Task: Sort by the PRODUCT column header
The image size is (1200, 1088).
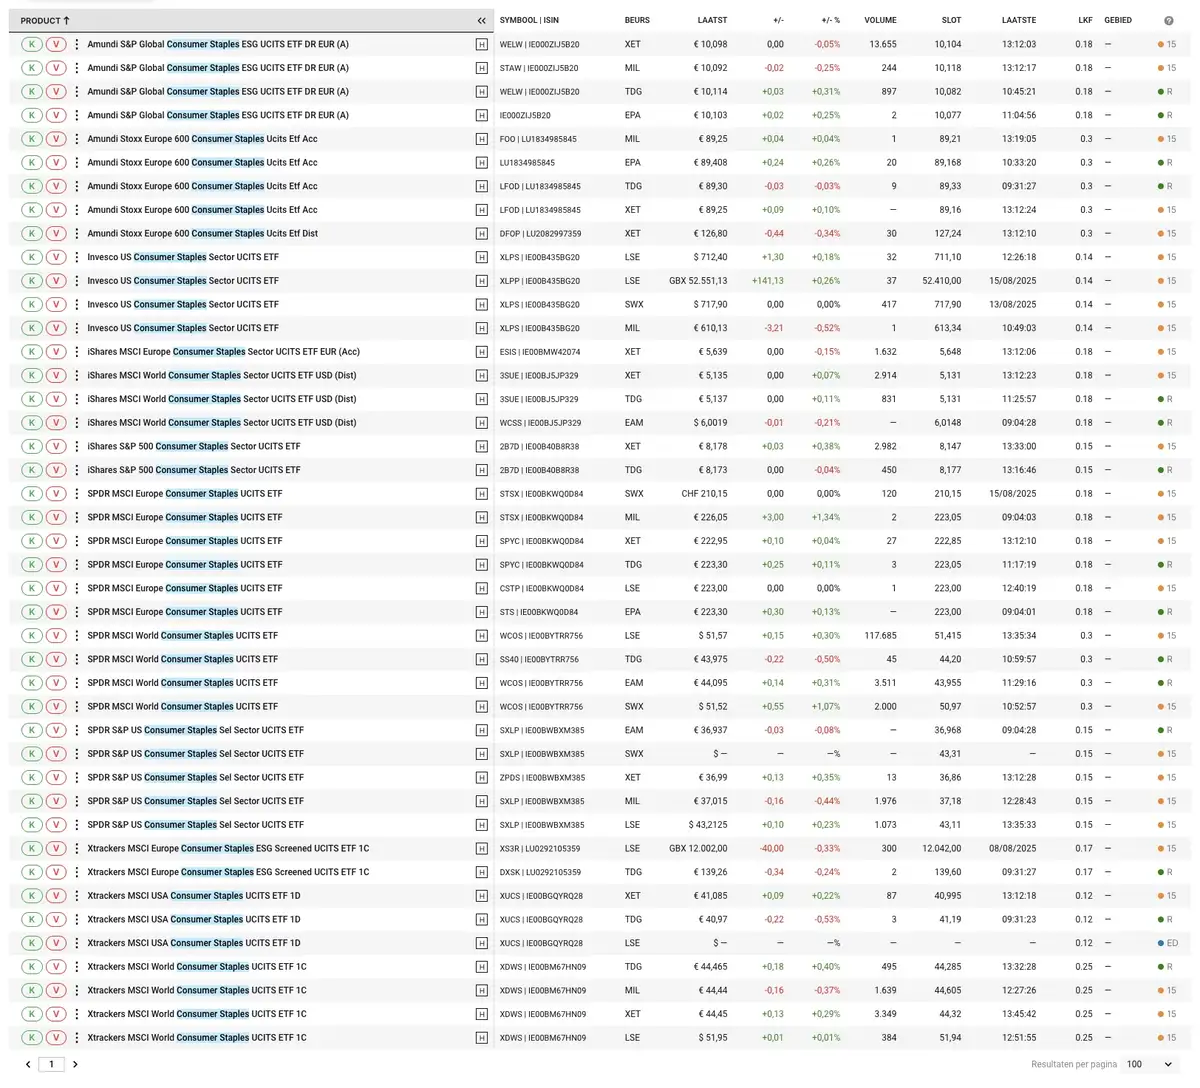Action: coord(45,20)
